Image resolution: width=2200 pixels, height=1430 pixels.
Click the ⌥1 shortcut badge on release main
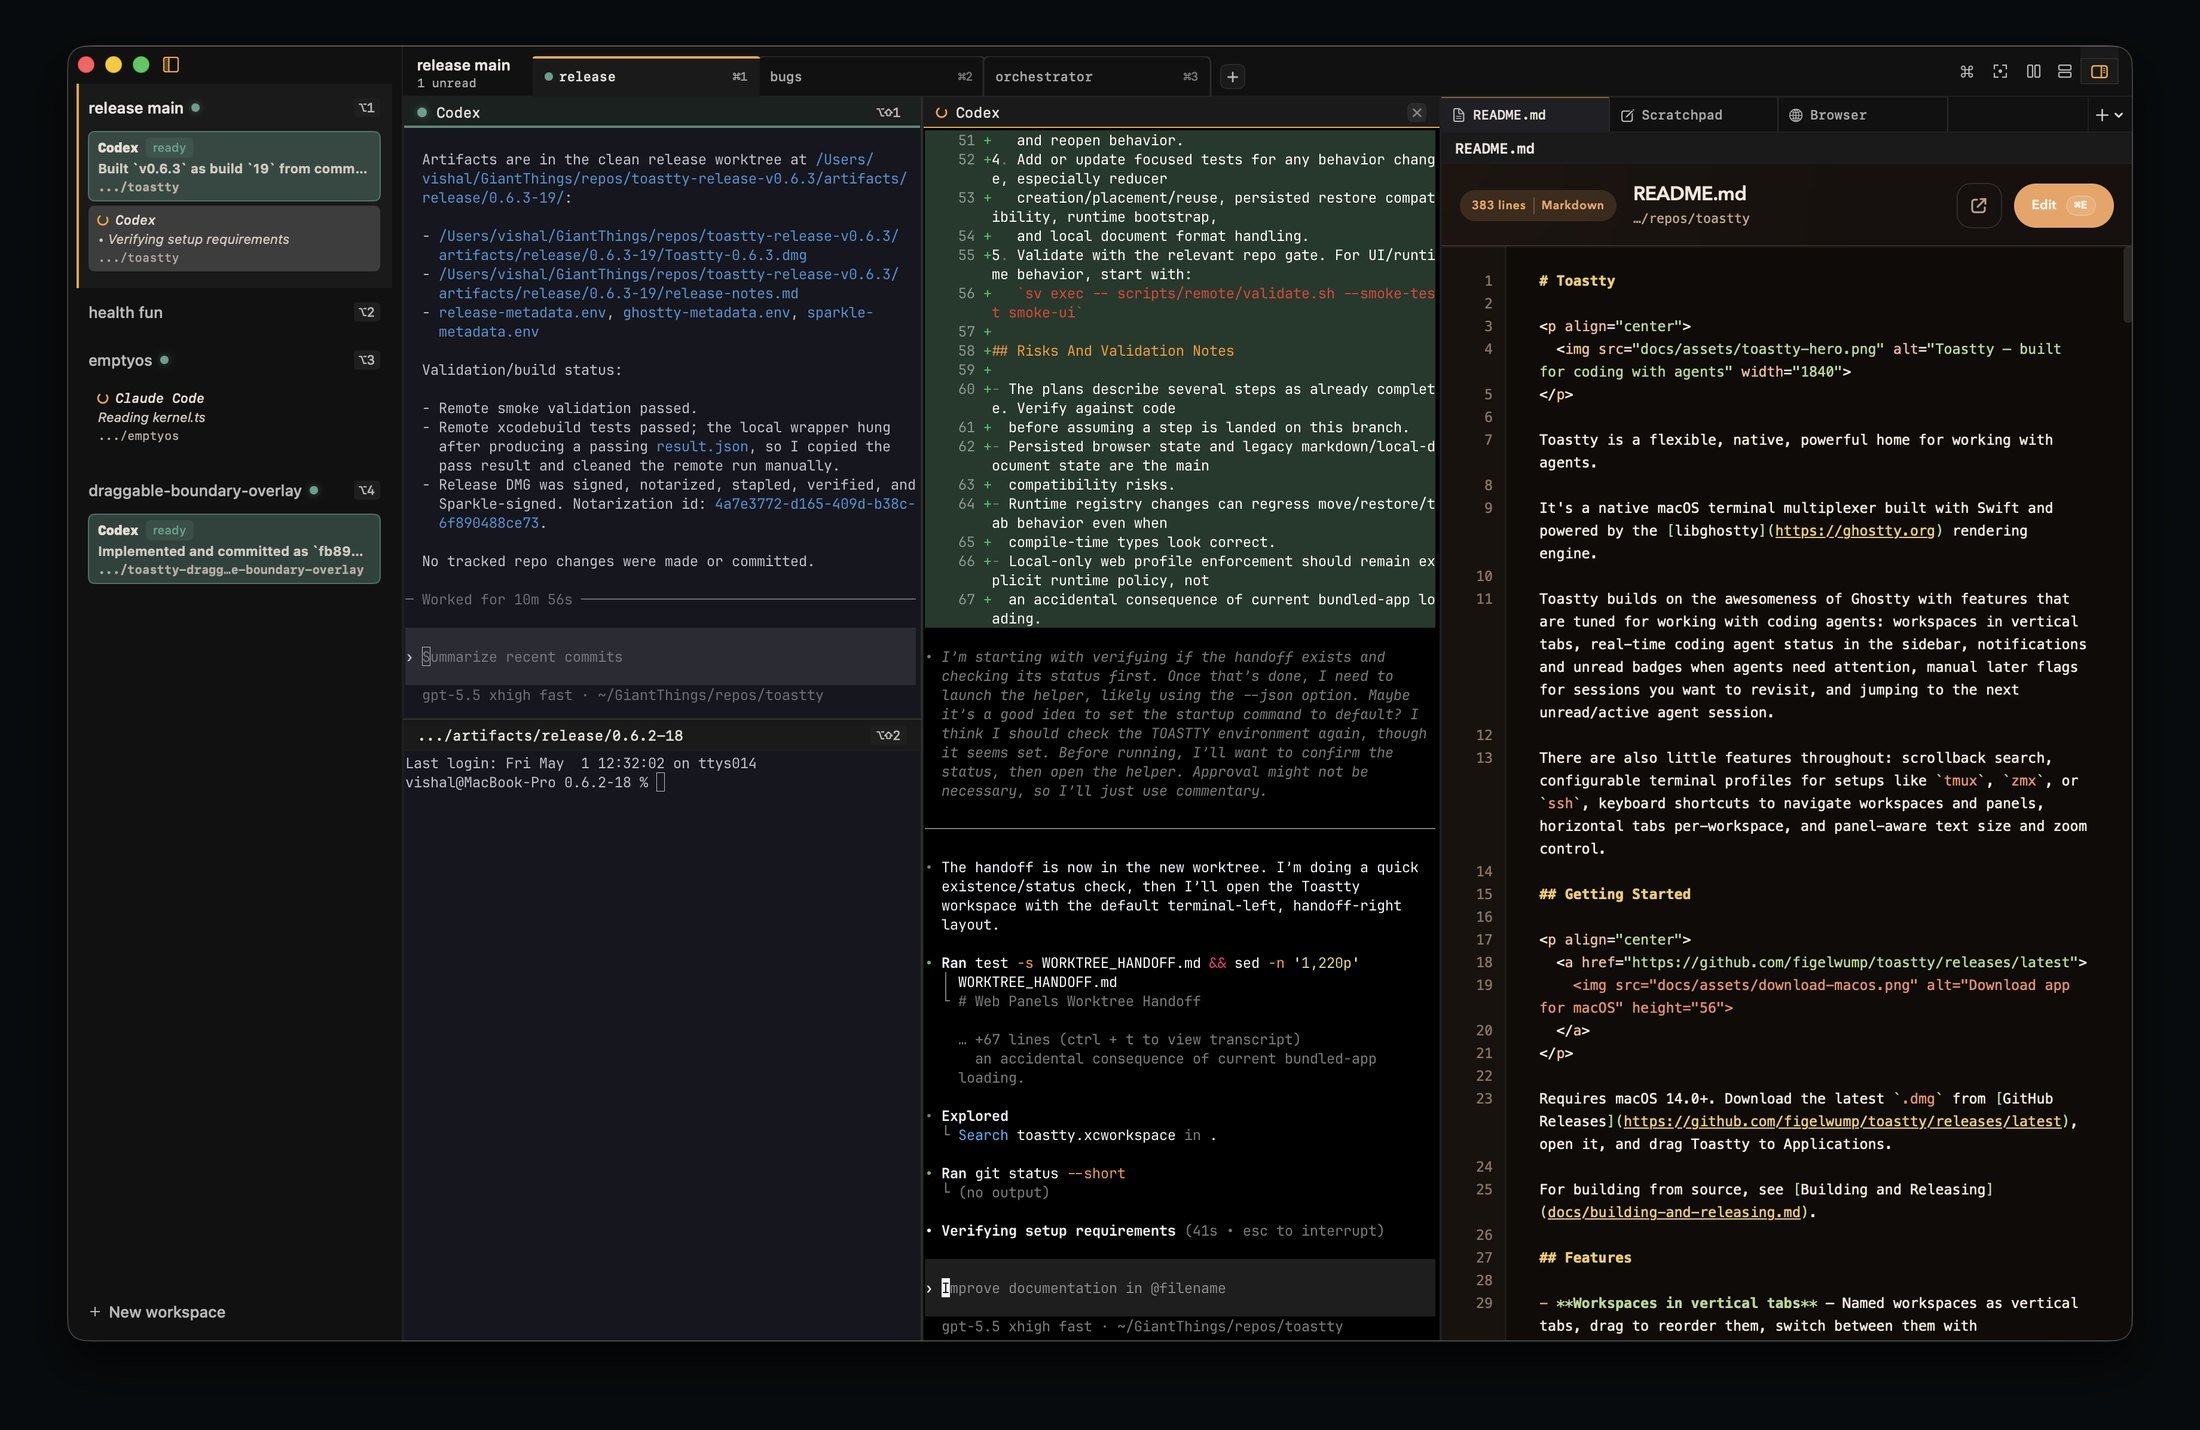(x=366, y=108)
